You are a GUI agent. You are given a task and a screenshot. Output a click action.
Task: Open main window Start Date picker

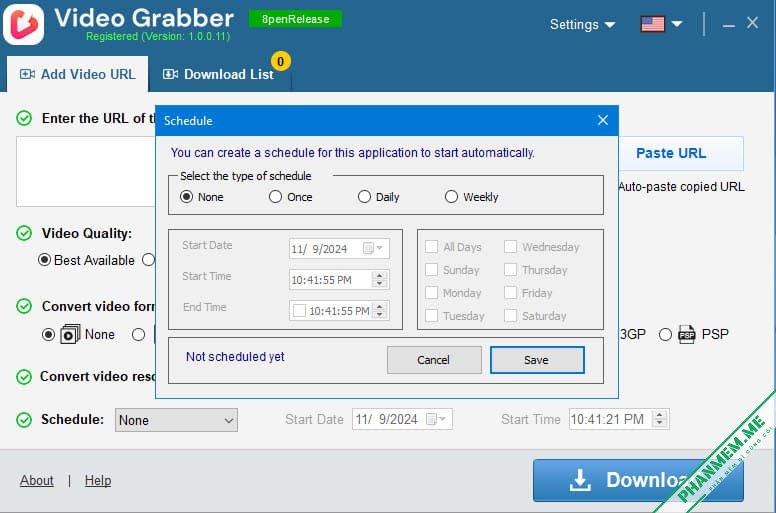click(442, 420)
